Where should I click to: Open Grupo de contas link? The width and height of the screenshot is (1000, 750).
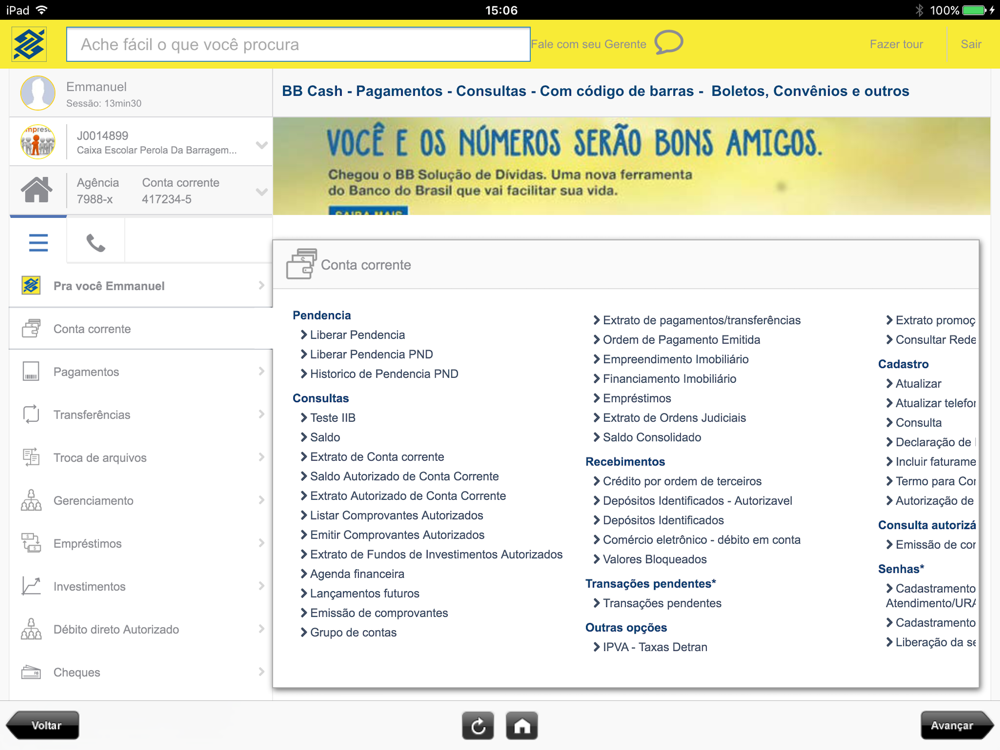pyautogui.click(x=353, y=633)
